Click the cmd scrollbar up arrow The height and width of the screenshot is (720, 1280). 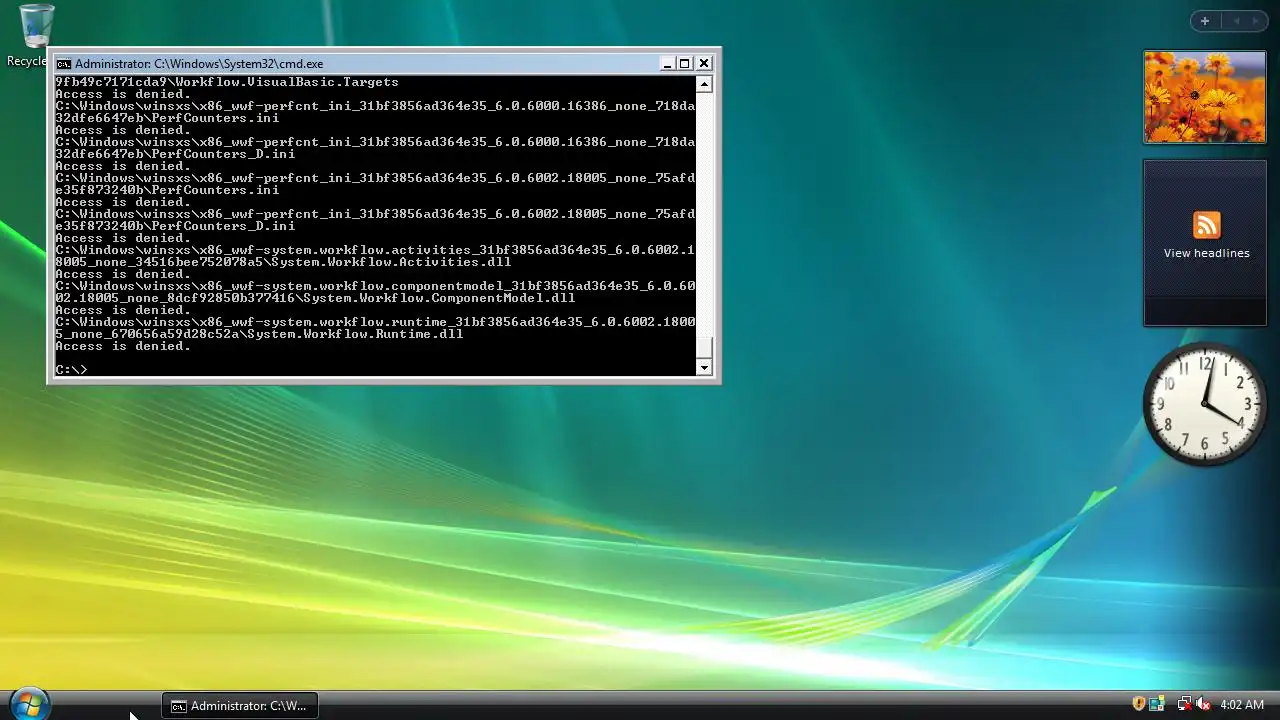click(704, 84)
